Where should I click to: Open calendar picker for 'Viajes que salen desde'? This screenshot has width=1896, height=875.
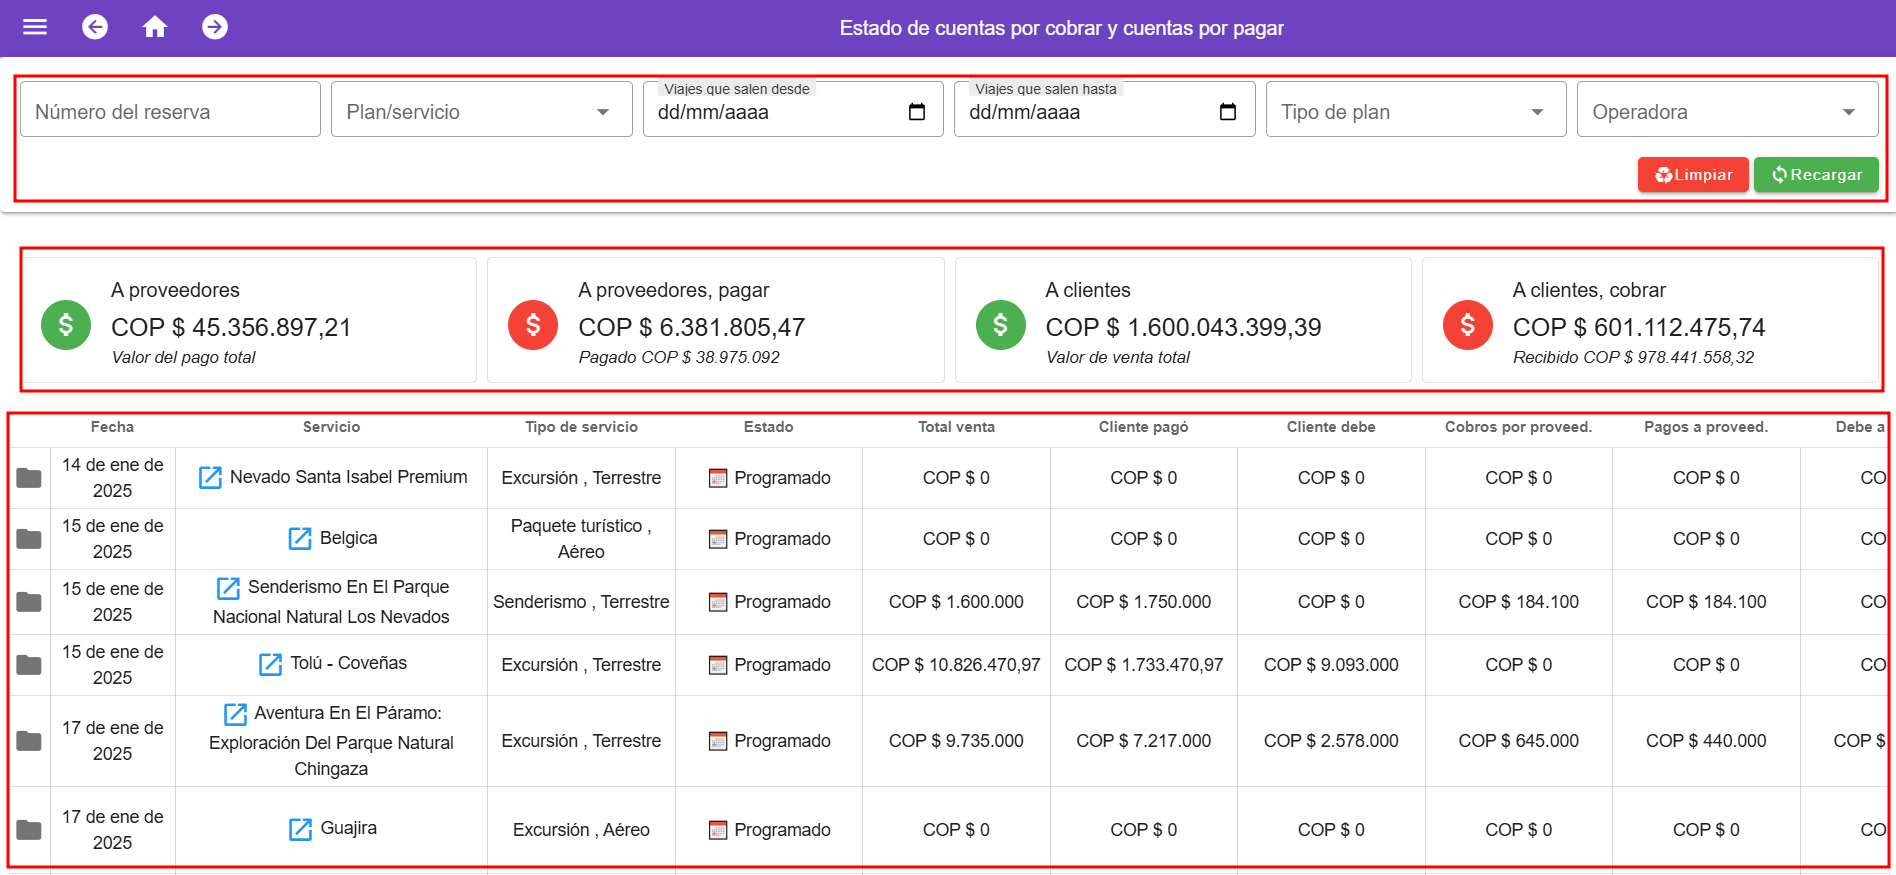click(916, 112)
